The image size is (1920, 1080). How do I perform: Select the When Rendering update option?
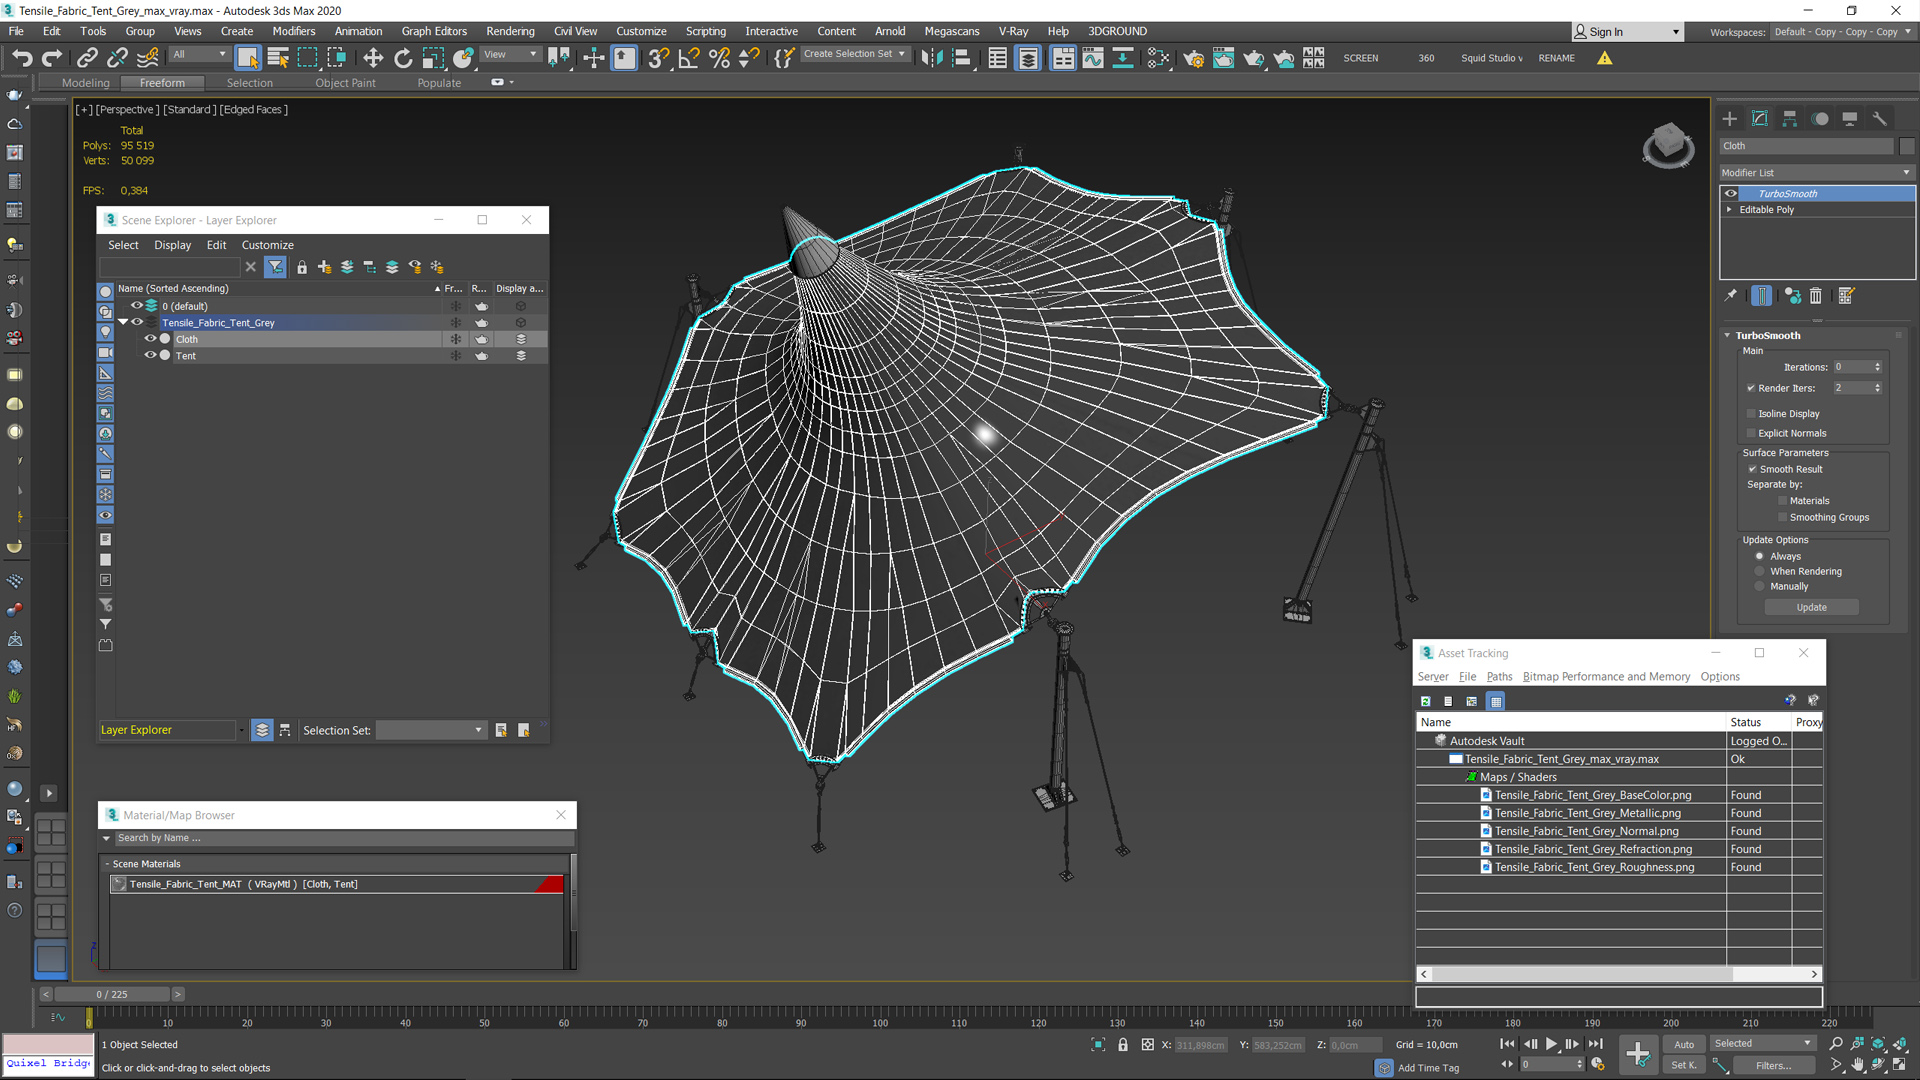point(1760,571)
